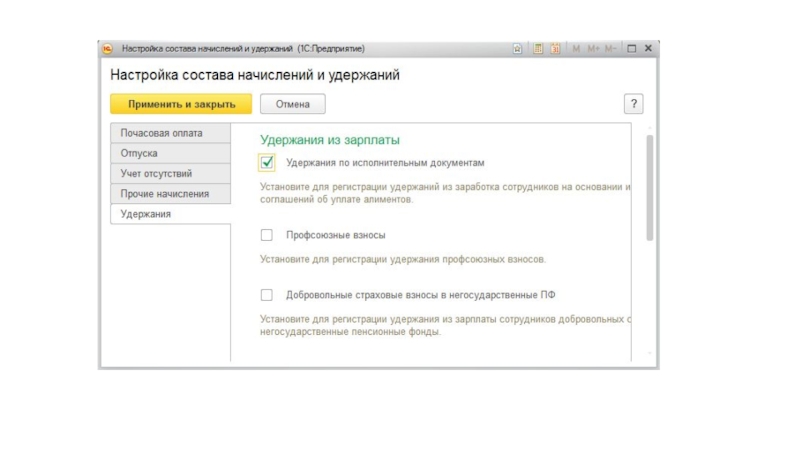Click the Удержания из зарплаты heading
The height and width of the screenshot is (450, 800).
tap(330, 140)
